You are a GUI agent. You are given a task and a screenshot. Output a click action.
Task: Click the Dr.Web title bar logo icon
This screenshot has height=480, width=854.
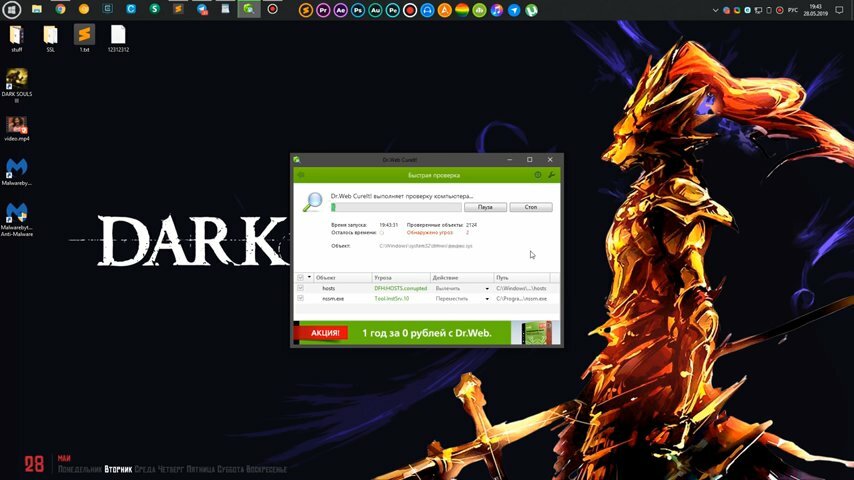(x=297, y=160)
